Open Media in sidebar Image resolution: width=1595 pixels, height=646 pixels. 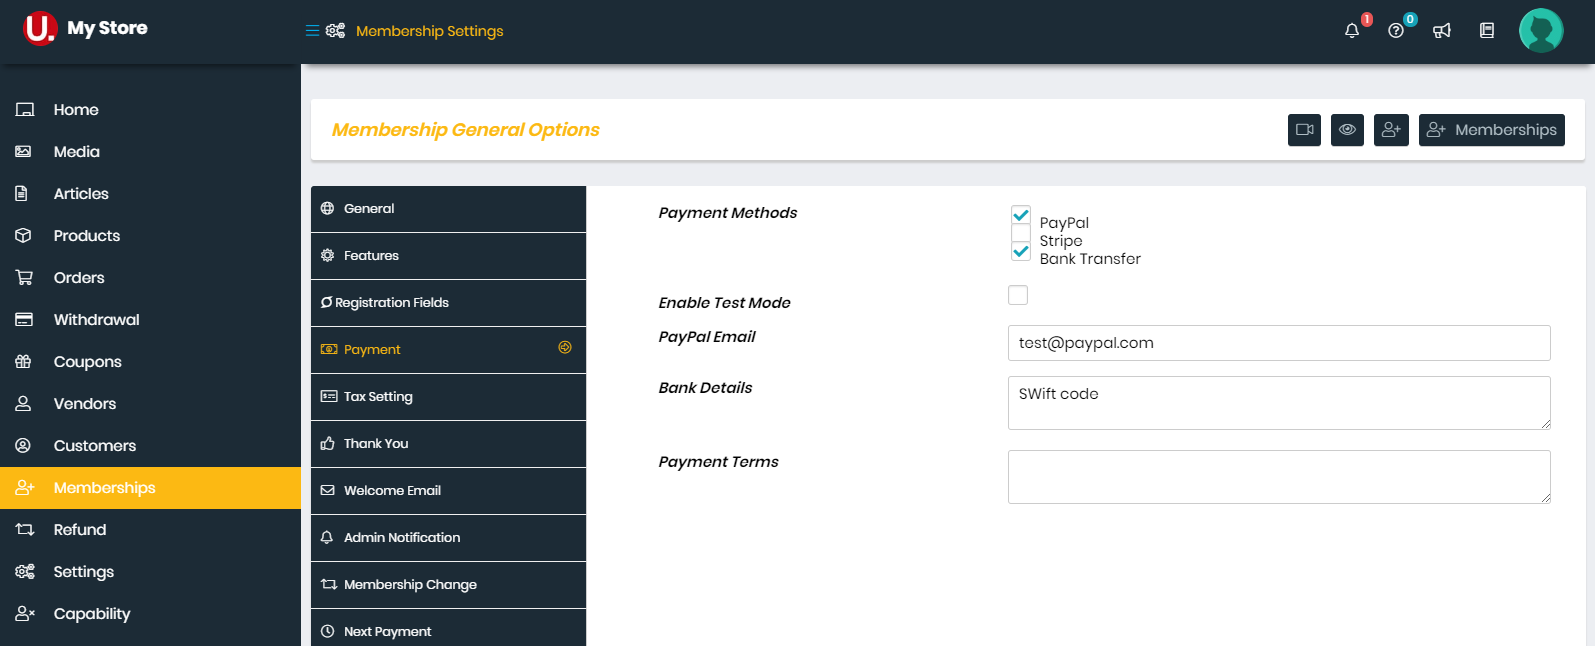point(150,152)
